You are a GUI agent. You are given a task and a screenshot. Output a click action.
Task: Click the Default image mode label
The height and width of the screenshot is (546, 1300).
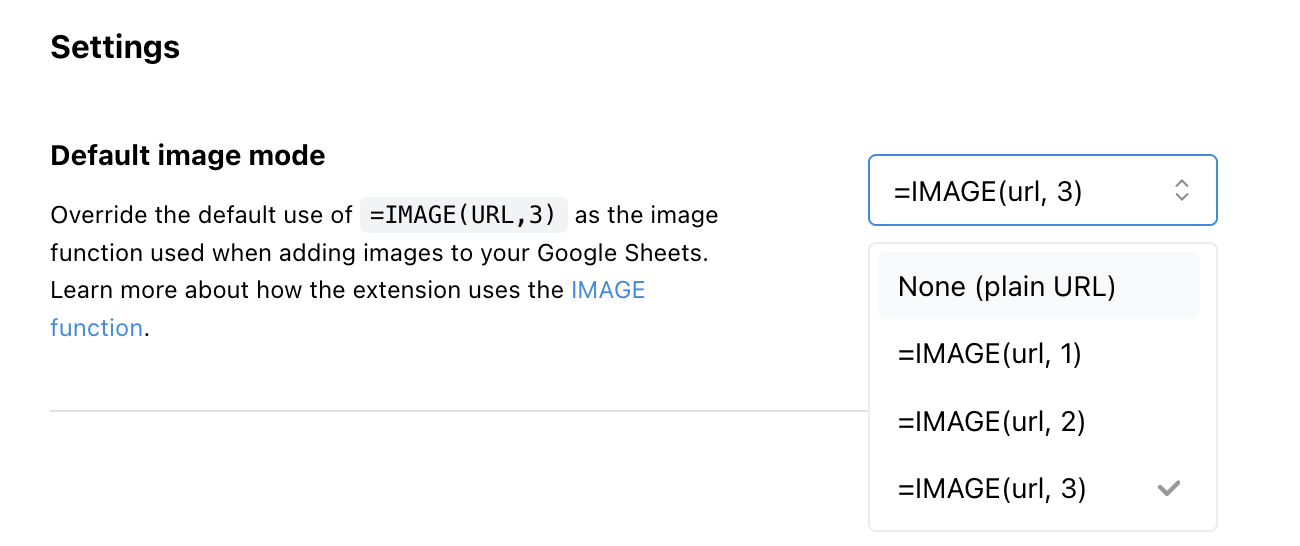pyautogui.click(x=188, y=156)
